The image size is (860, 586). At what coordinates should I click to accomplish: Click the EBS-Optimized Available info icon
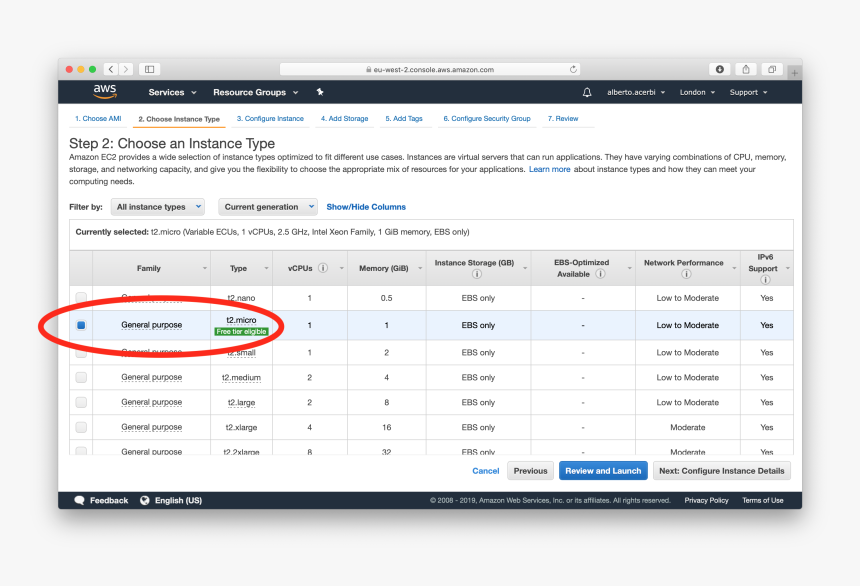click(x=601, y=274)
